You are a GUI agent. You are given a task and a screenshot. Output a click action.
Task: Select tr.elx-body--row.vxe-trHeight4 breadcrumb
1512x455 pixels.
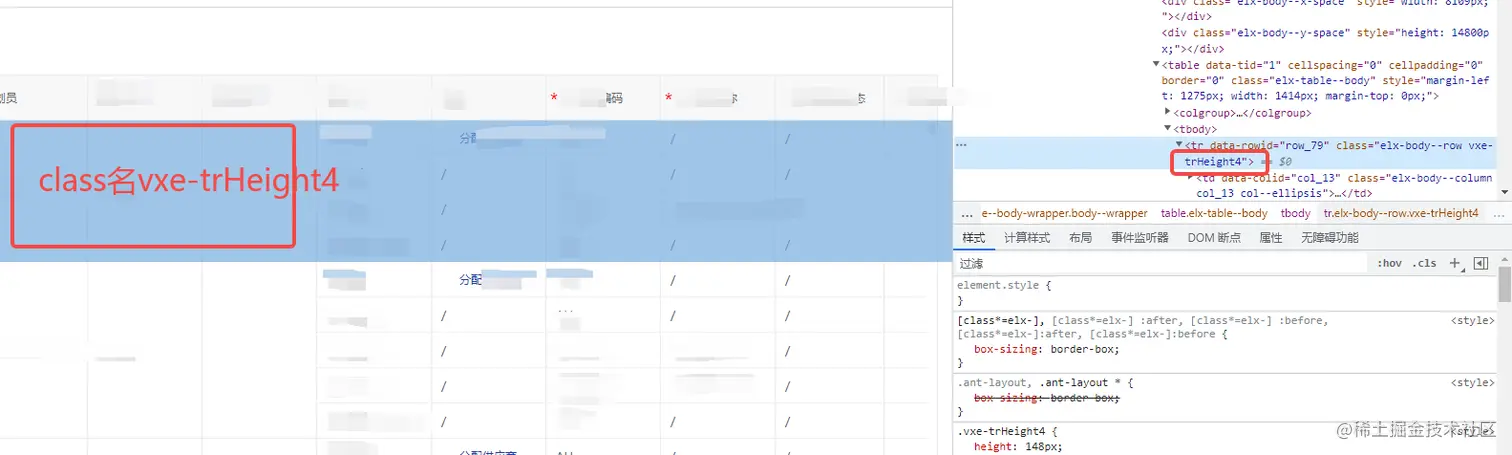tap(1401, 213)
